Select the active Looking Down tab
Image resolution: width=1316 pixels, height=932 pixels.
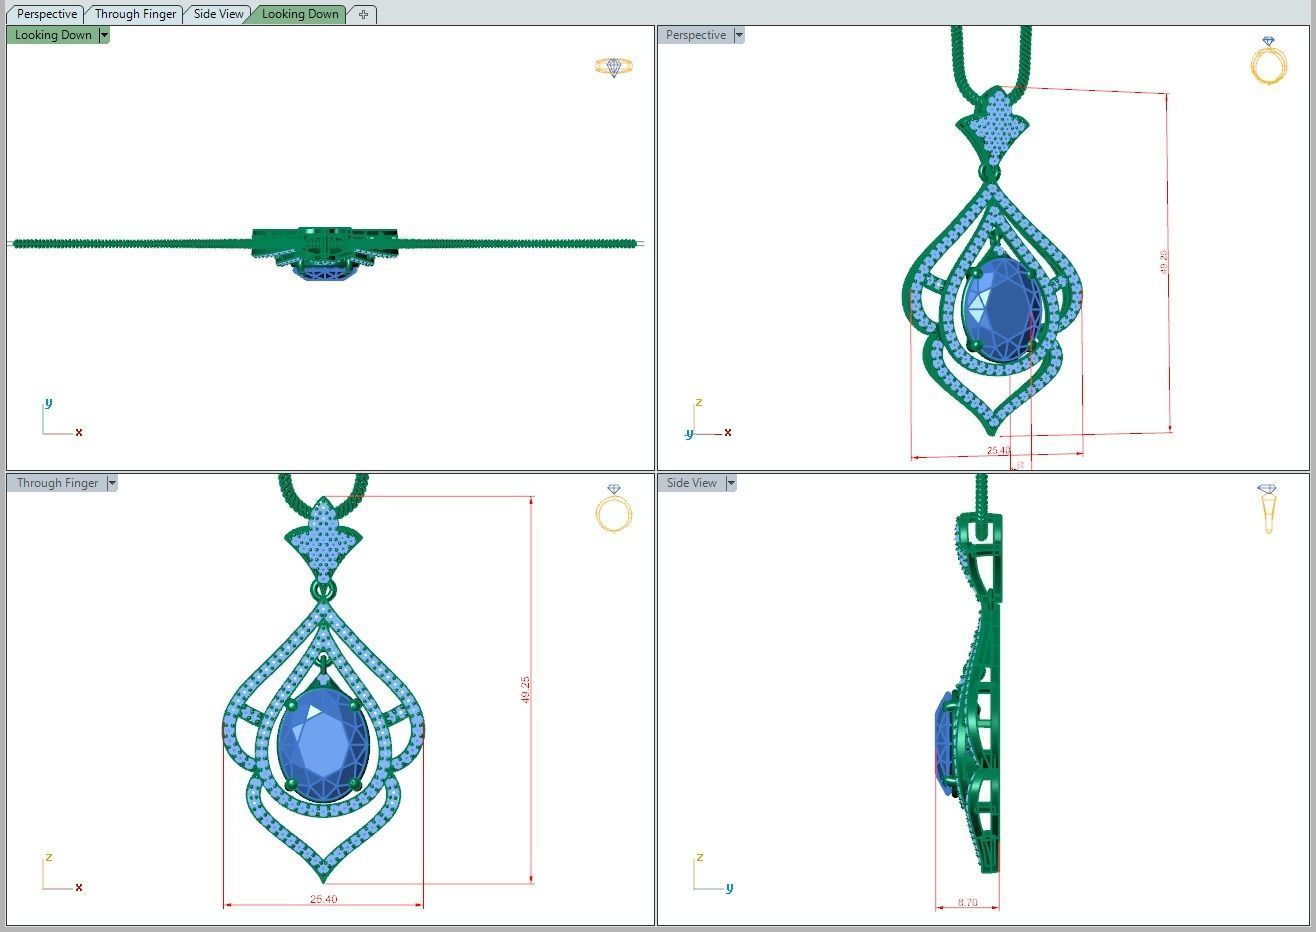pyautogui.click(x=300, y=14)
